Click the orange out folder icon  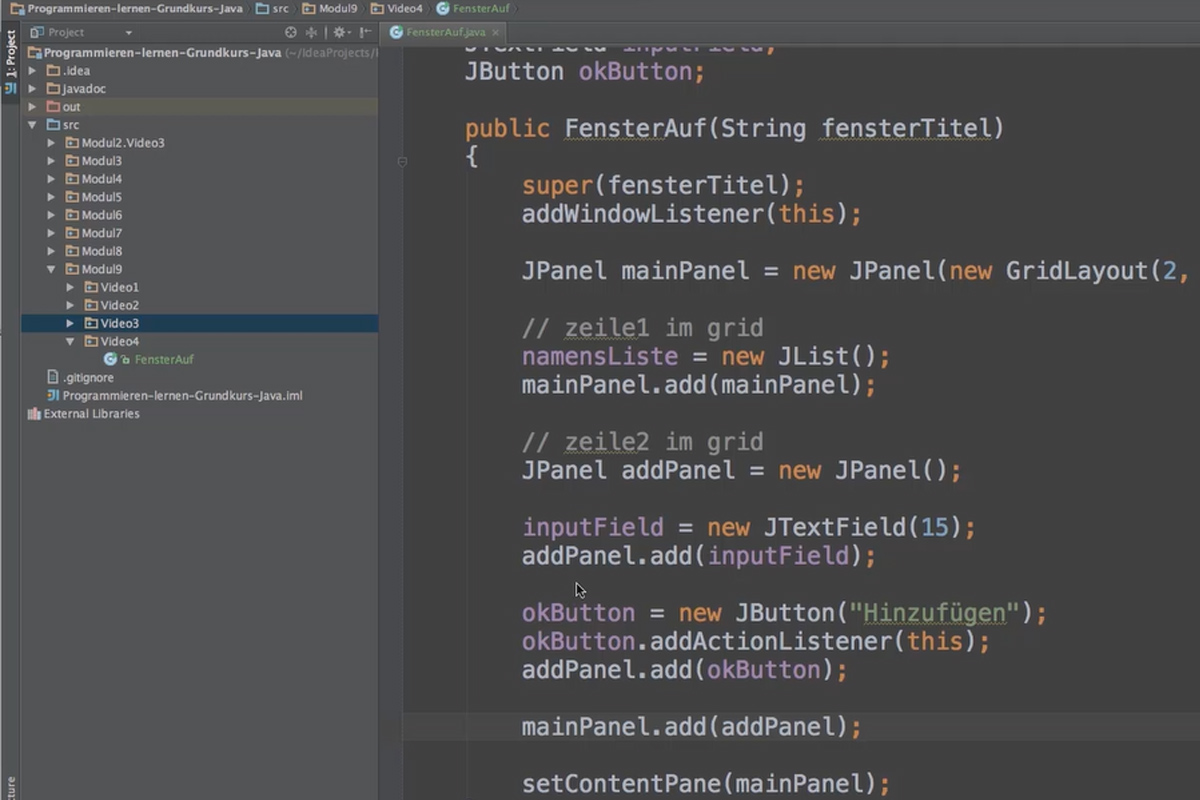coord(53,107)
